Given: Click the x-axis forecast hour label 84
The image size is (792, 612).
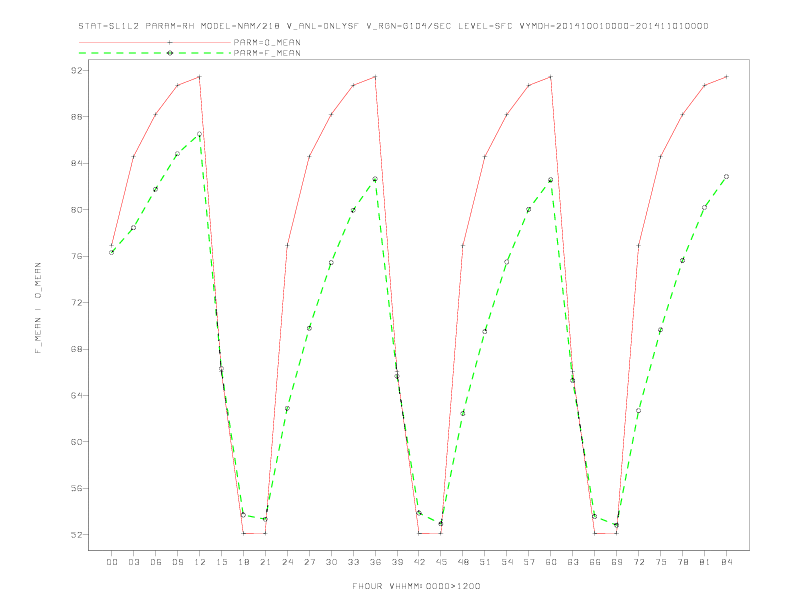Looking at the screenshot, I should (726, 562).
